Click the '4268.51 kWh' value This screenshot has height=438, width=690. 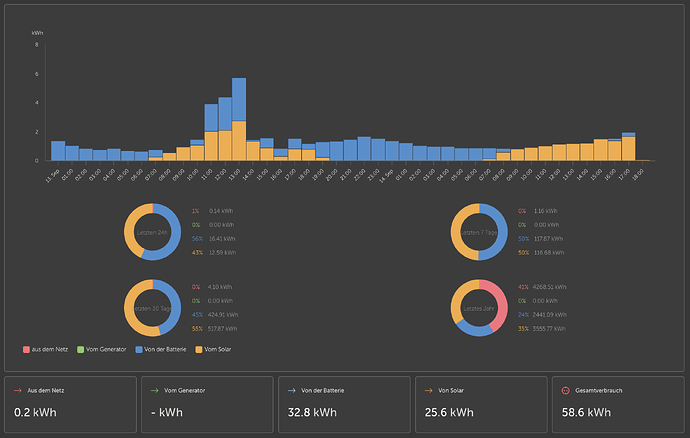[549, 287]
